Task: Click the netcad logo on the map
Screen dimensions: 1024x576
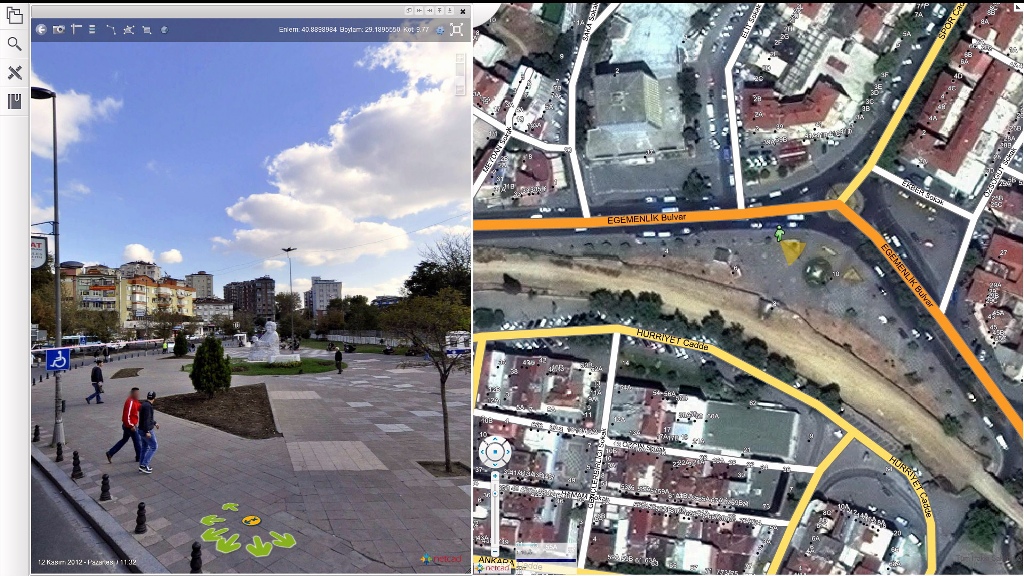Action: coord(492,566)
